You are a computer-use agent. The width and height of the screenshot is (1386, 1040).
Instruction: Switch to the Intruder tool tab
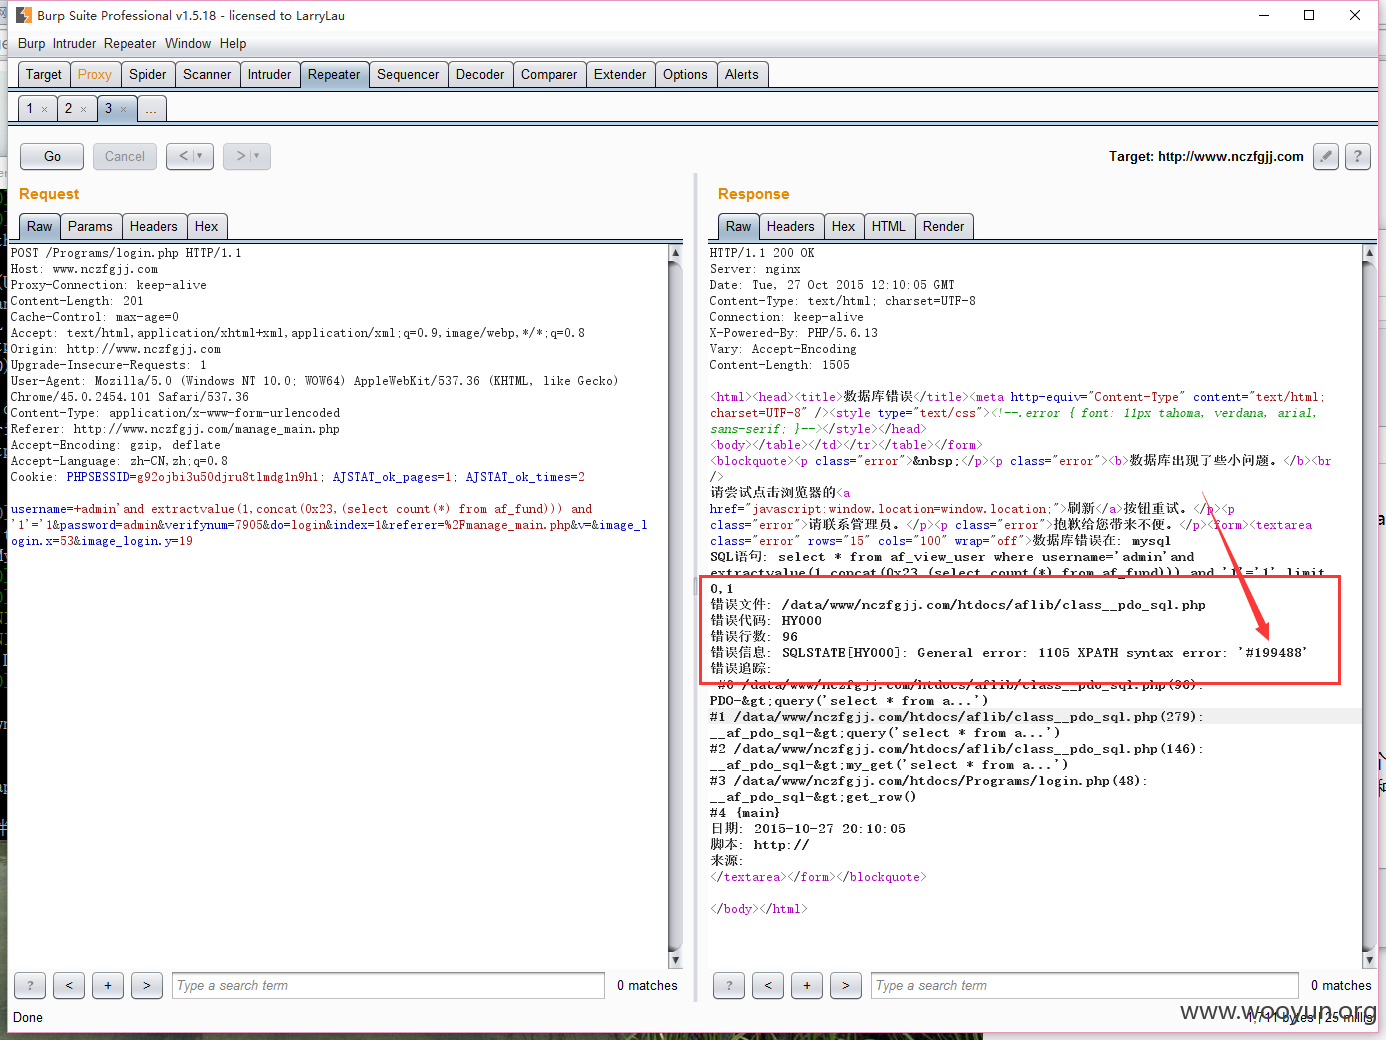[x=270, y=74]
